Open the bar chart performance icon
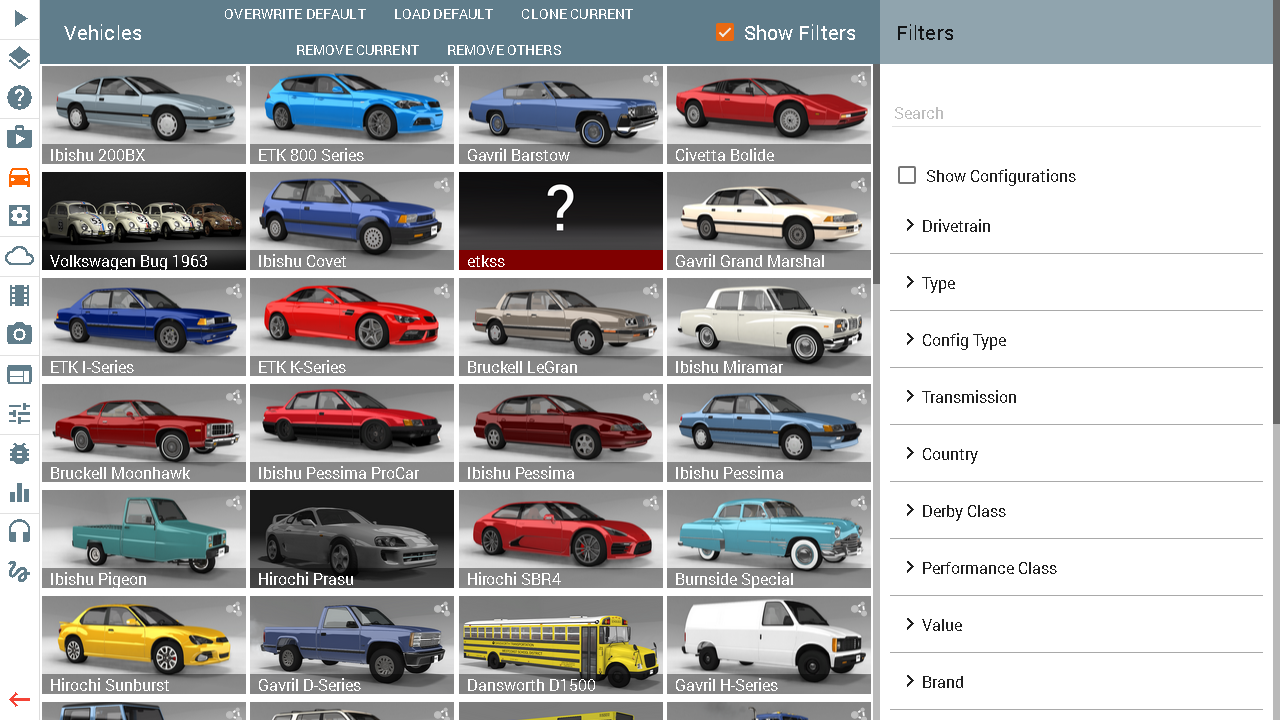This screenshot has height=720, width=1280. click(20, 492)
